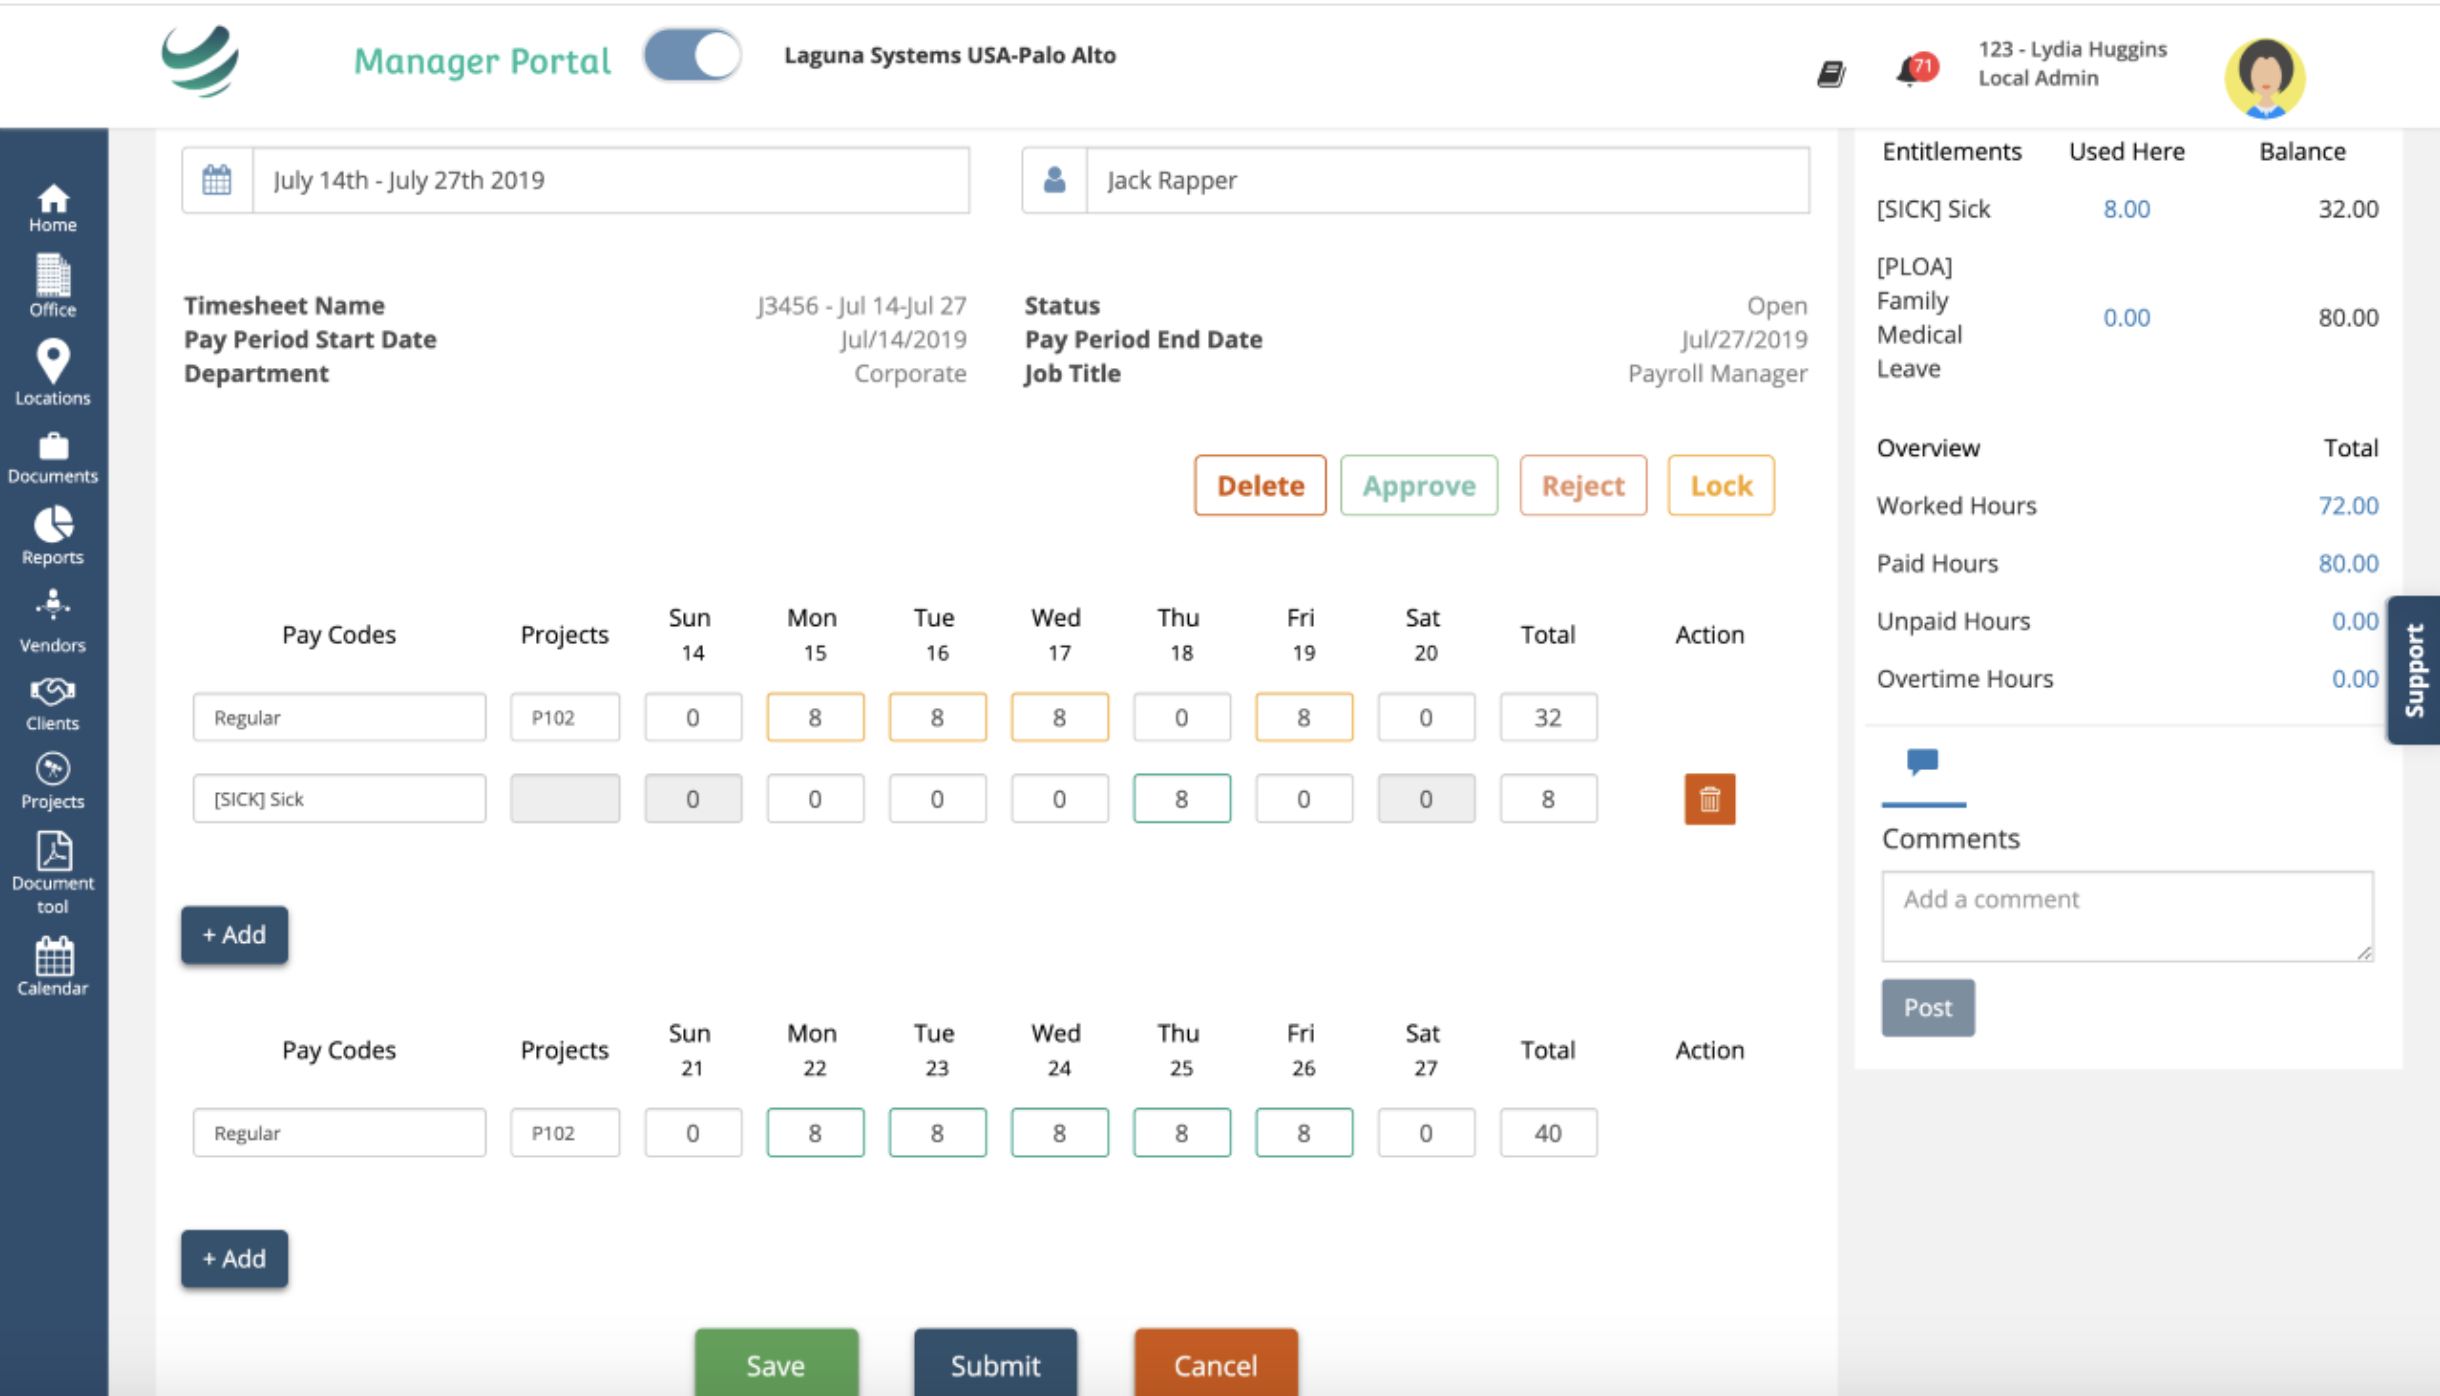
Task: Open the Support side tab
Action: 2414,670
